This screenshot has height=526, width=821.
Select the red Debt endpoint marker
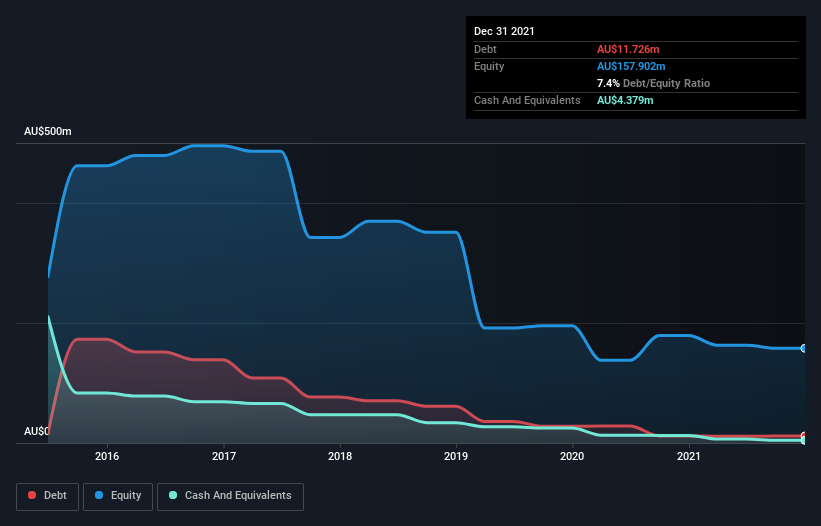click(x=804, y=436)
